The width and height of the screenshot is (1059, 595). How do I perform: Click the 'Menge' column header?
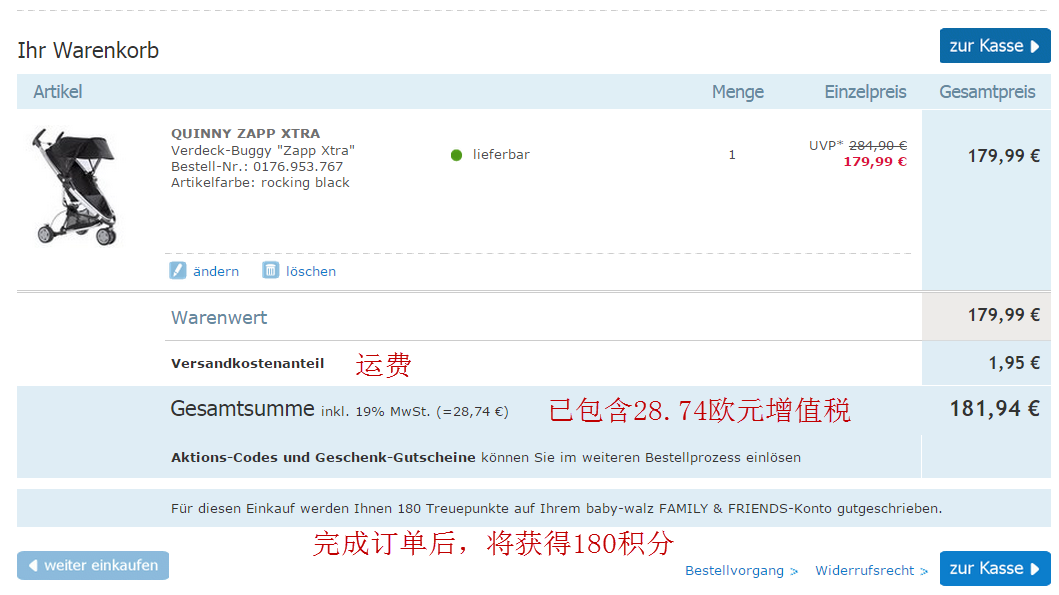pyautogui.click(x=738, y=92)
